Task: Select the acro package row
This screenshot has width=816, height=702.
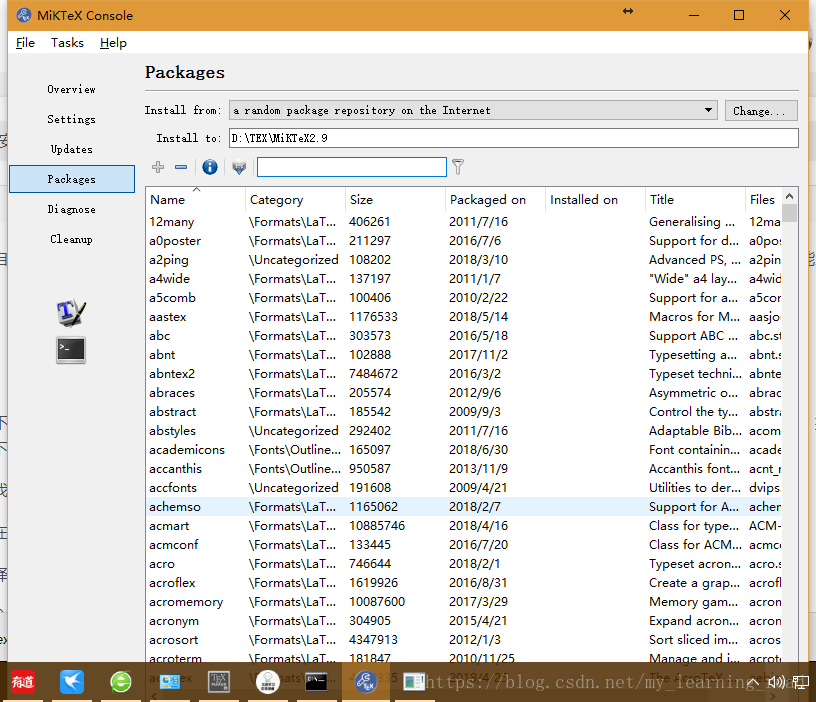Action: (464, 564)
